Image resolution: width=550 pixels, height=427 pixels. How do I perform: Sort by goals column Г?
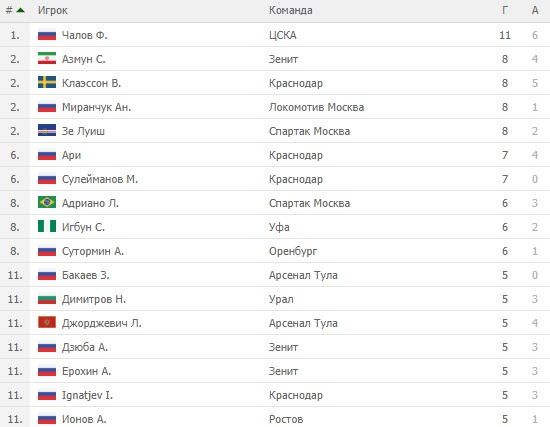505,10
